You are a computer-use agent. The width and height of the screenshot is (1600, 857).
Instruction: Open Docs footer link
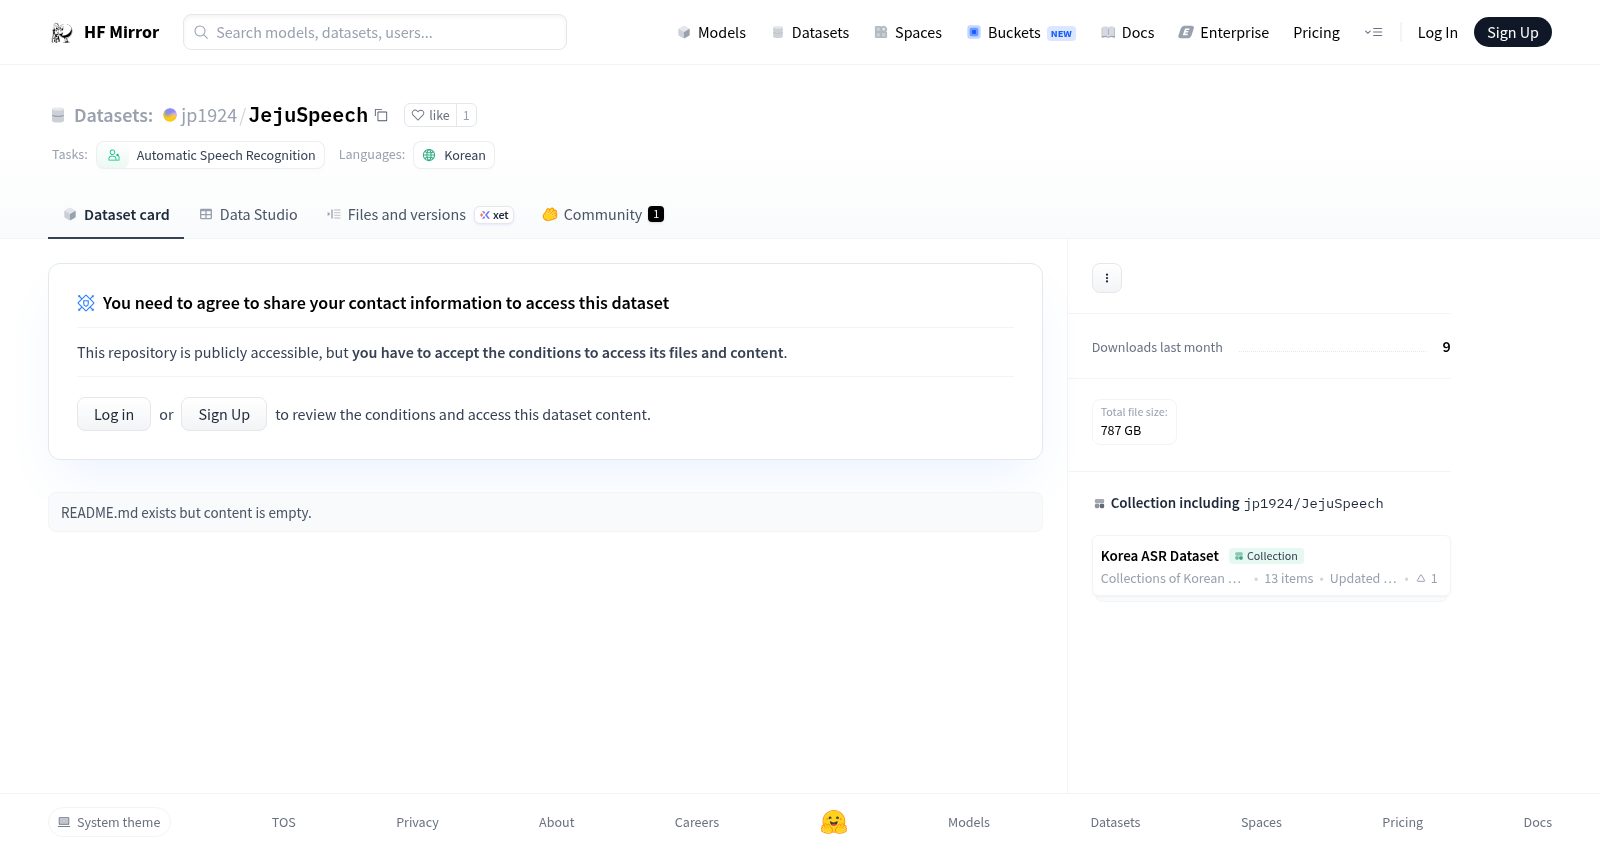tap(1537, 822)
